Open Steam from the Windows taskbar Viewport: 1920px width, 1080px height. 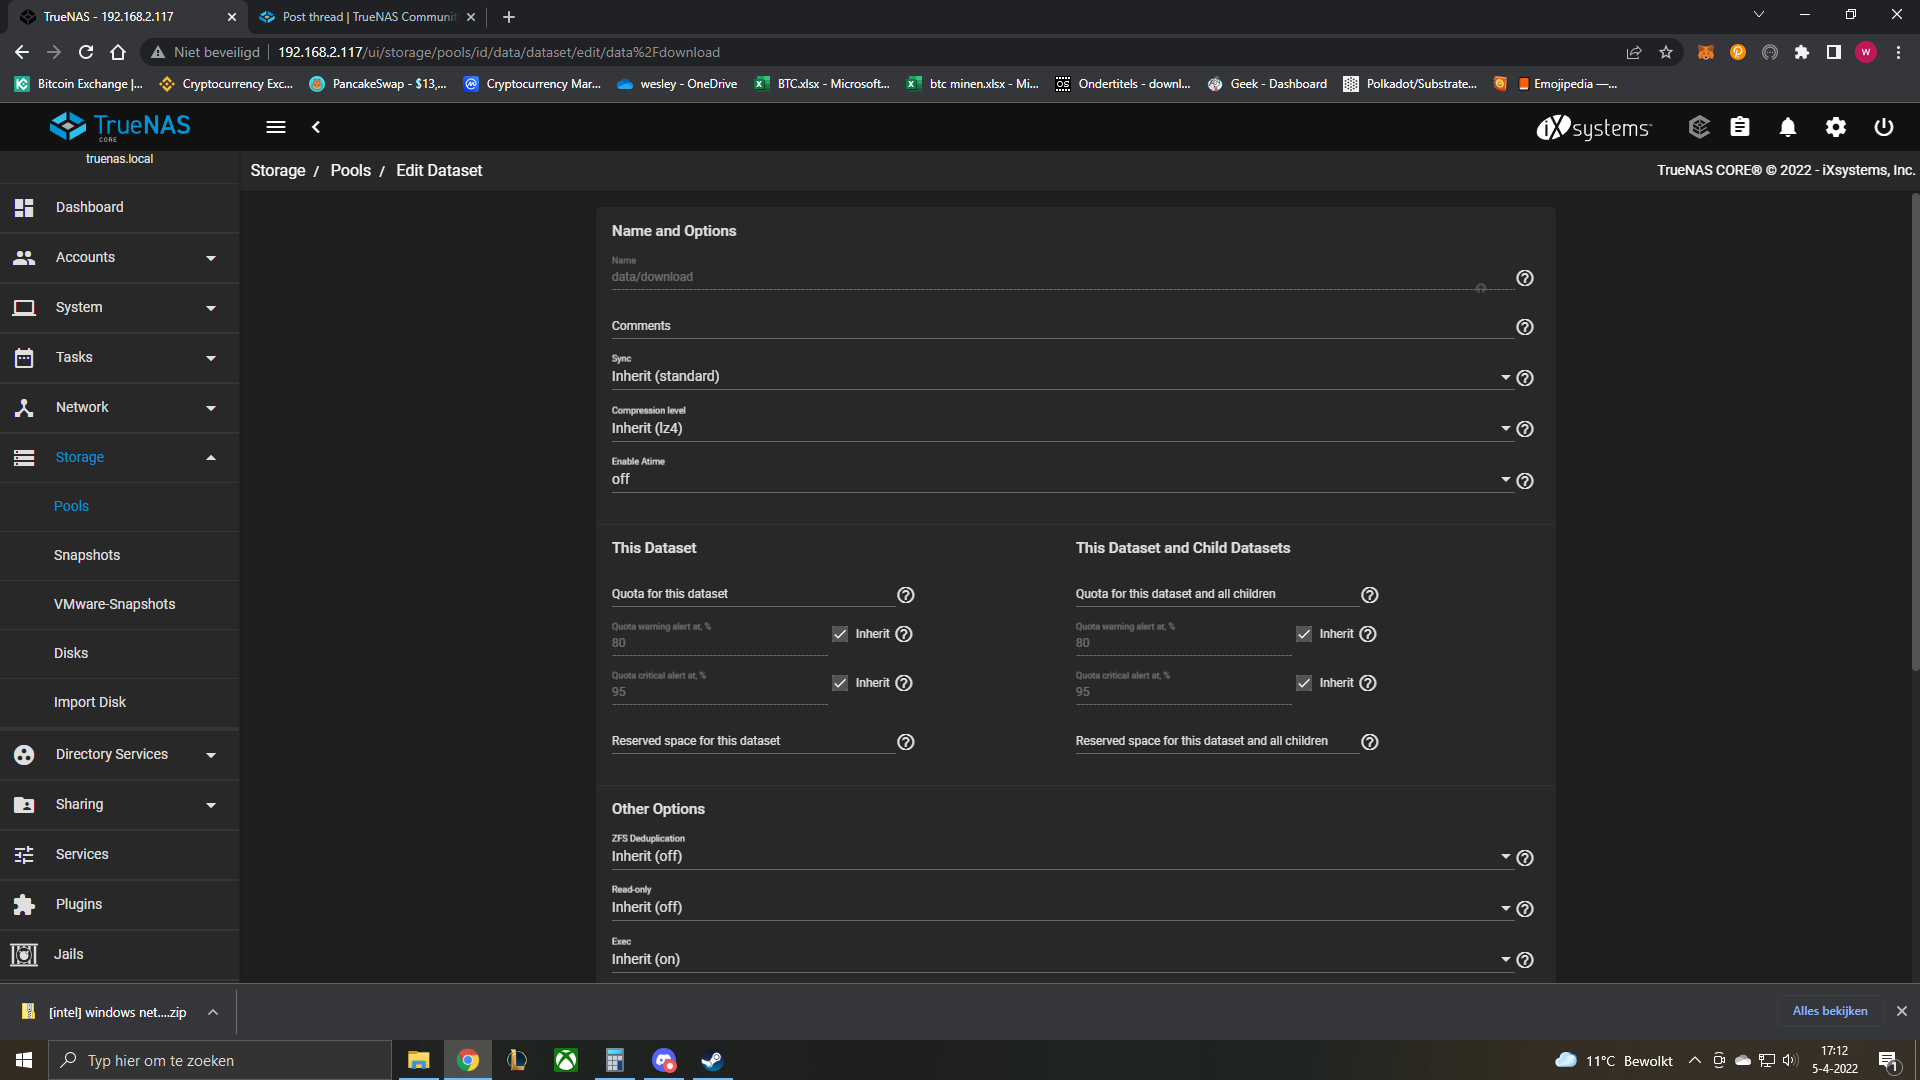click(x=712, y=1060)
